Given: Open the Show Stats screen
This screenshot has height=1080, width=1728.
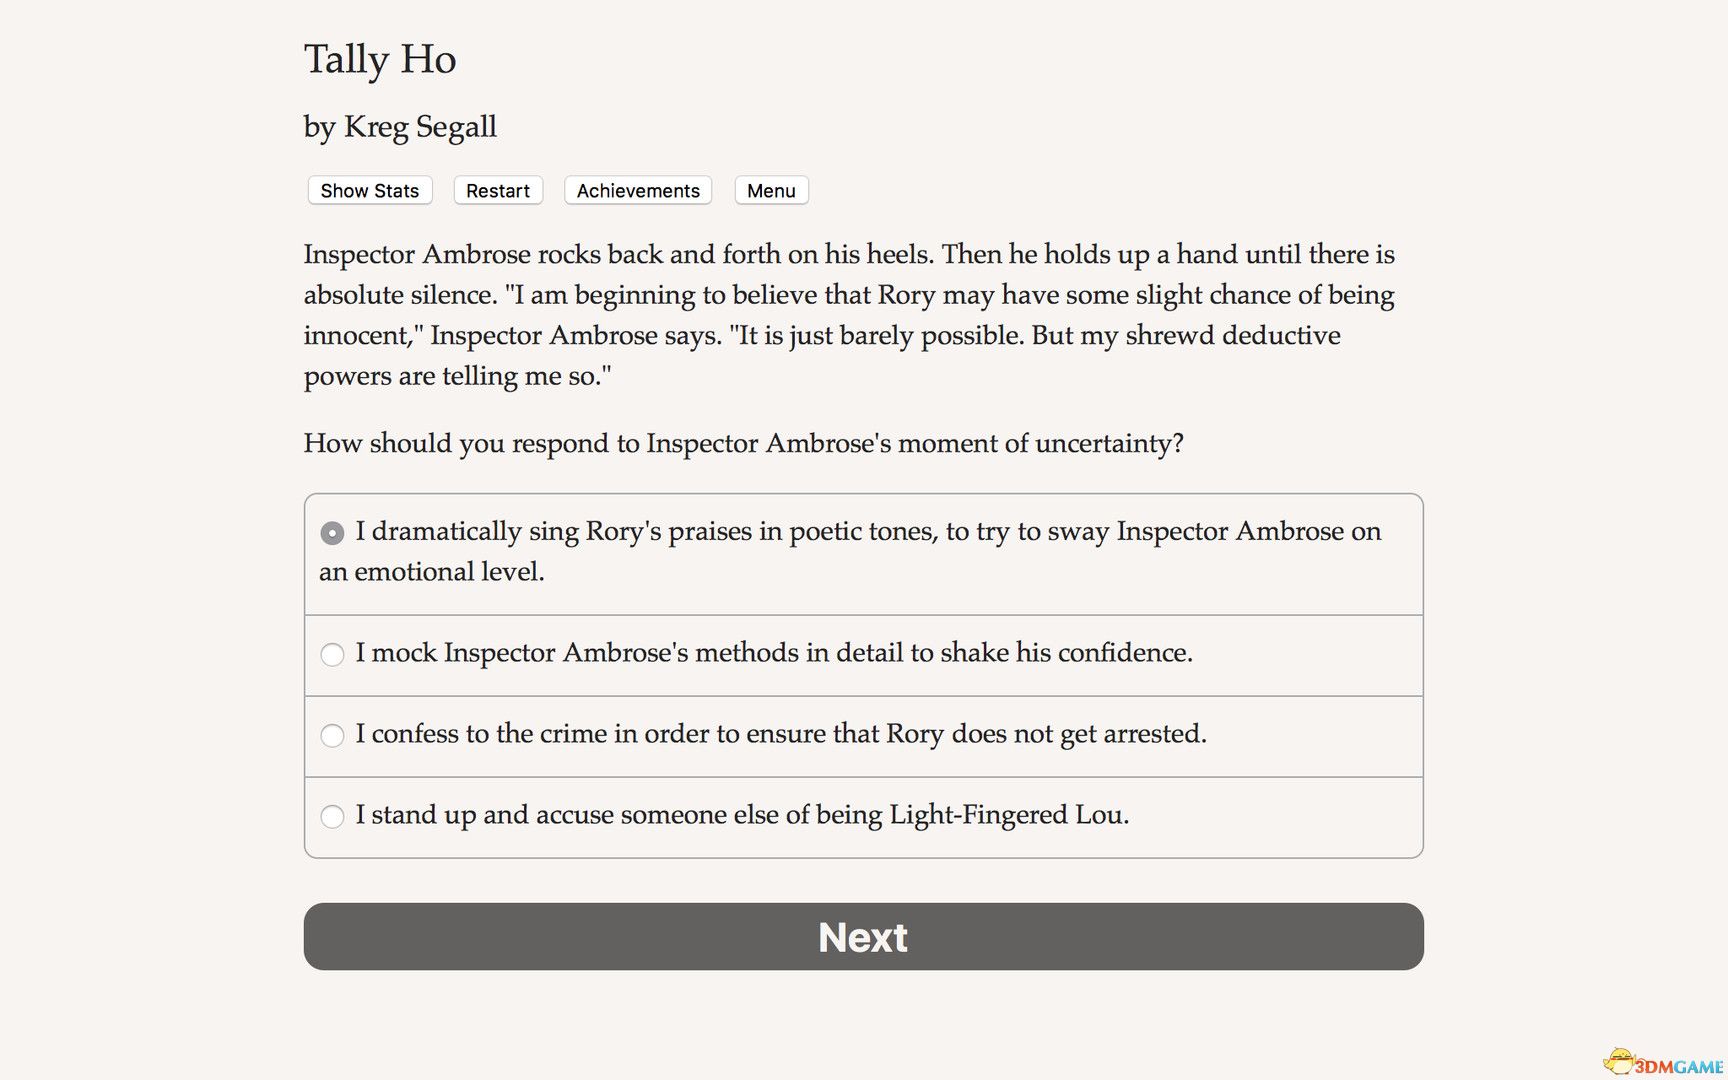Looking at the screenshot, I should tap(368, 190).
